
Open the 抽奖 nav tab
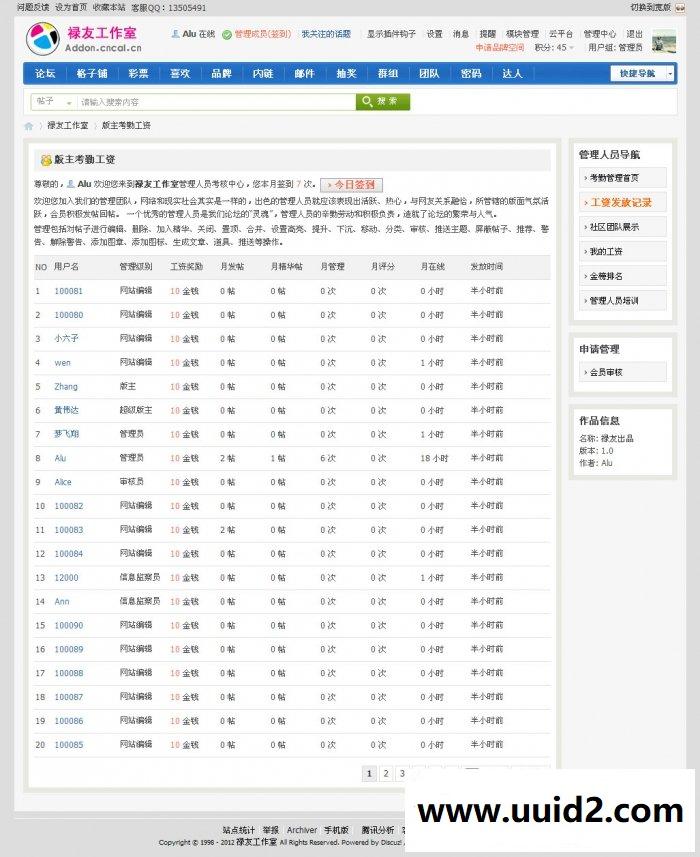pyautogui.click(x=346, y=73)
